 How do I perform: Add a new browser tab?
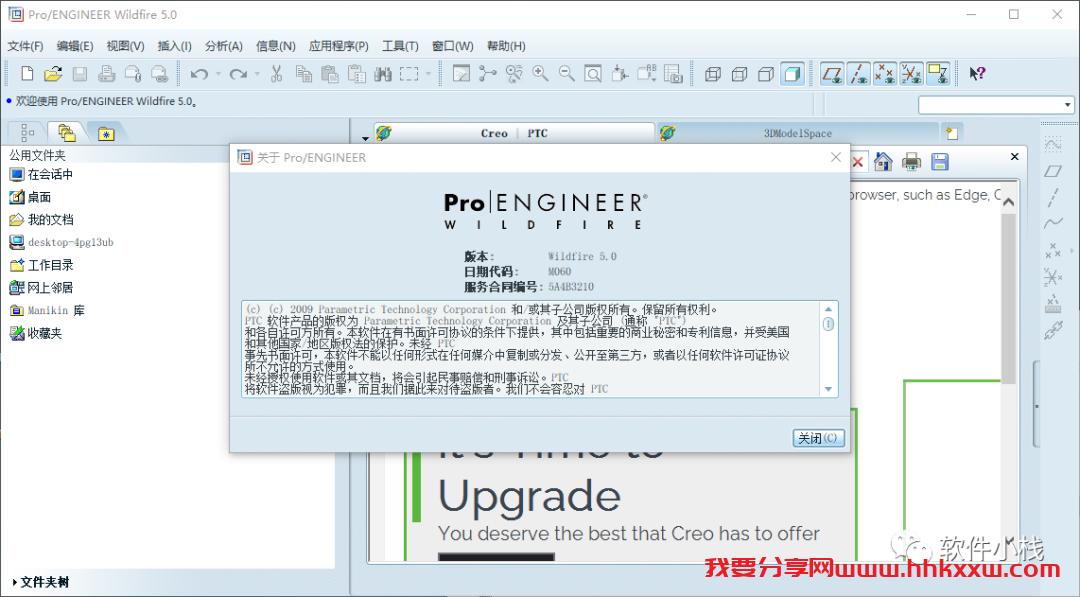(952, 133)
